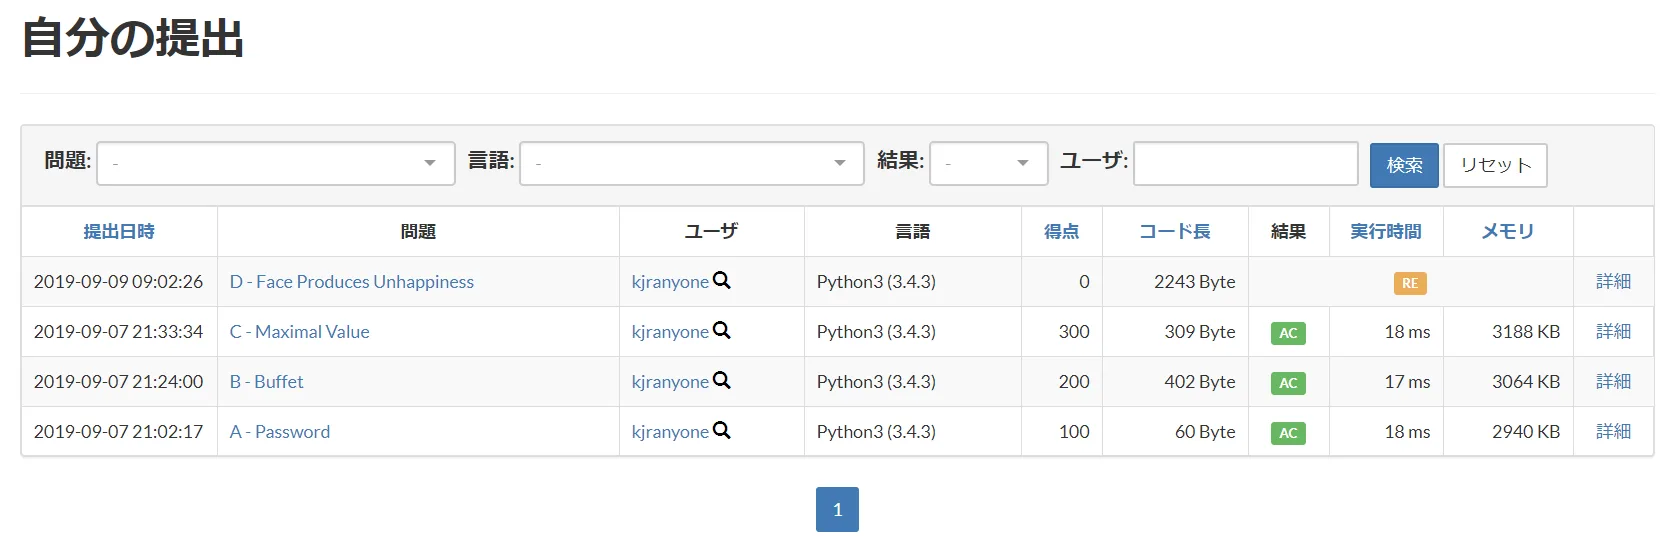1671x550 pixels.
Task: Open A - Password problem link
Action: point(280,432)
